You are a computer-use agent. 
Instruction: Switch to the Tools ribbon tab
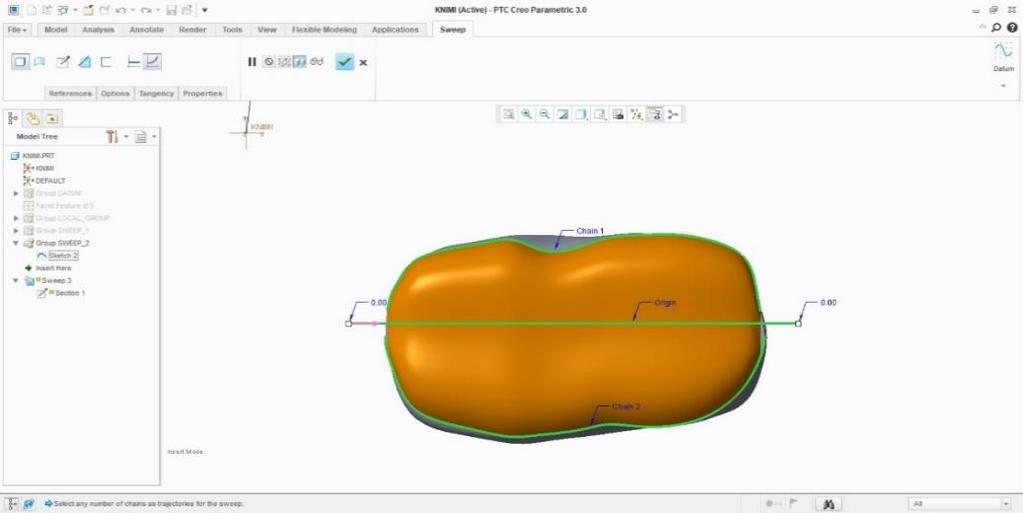point(232,30)
